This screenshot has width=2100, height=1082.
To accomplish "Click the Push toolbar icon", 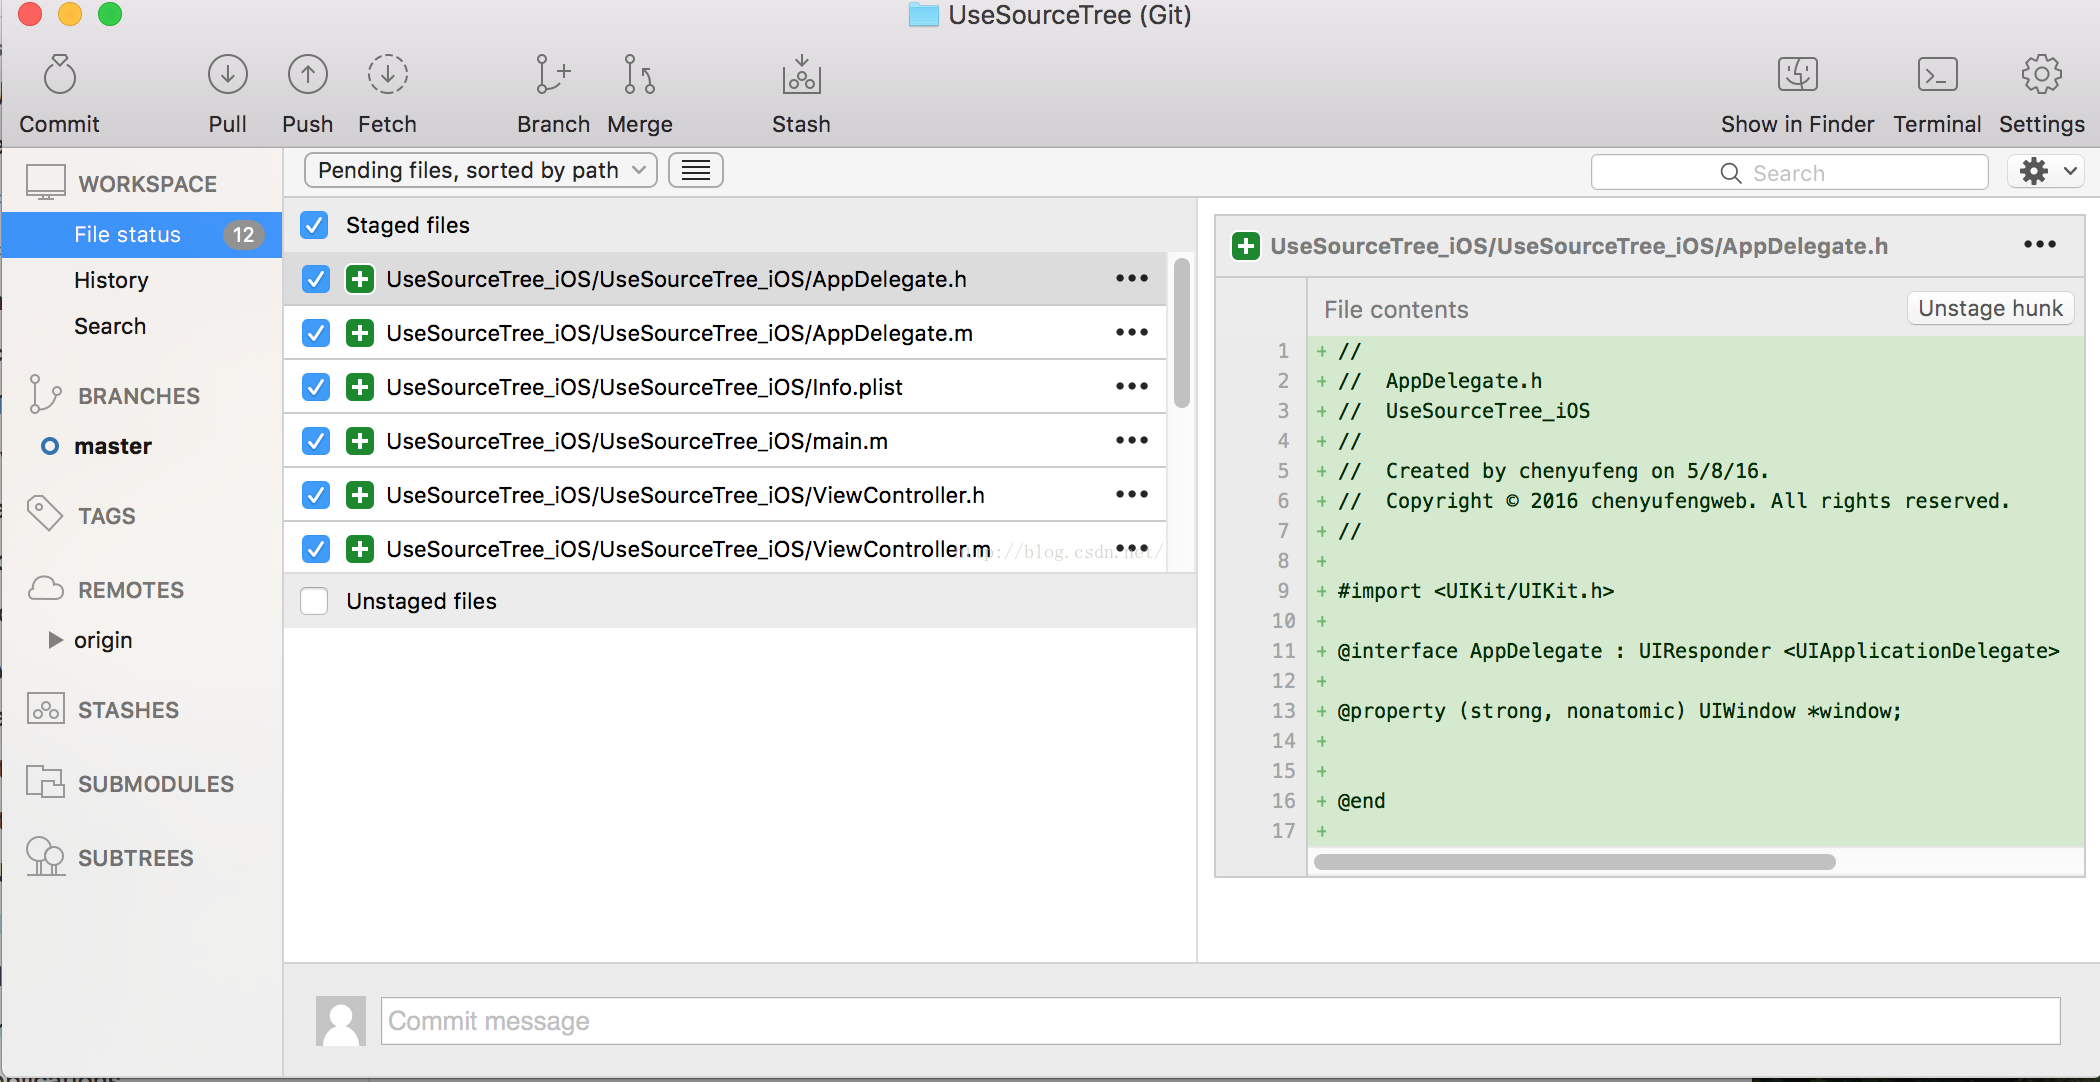I will [307, 76].
